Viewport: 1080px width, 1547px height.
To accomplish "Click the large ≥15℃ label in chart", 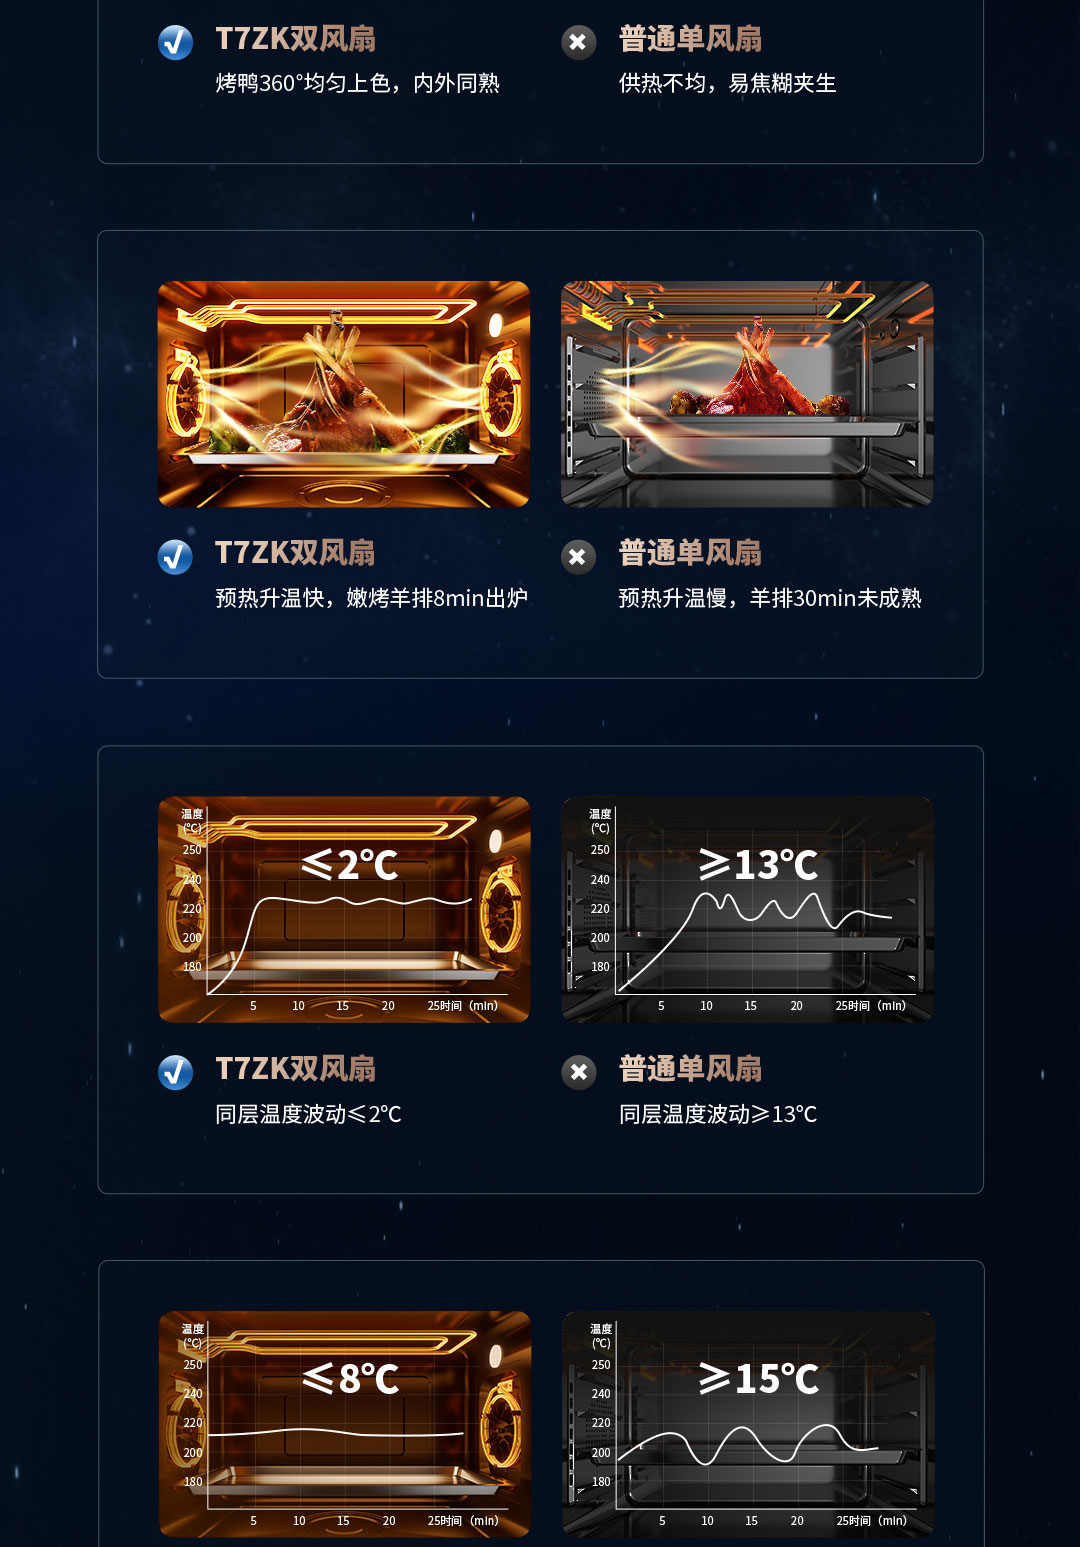I will pyautogui.click(x=759, y=1379).
